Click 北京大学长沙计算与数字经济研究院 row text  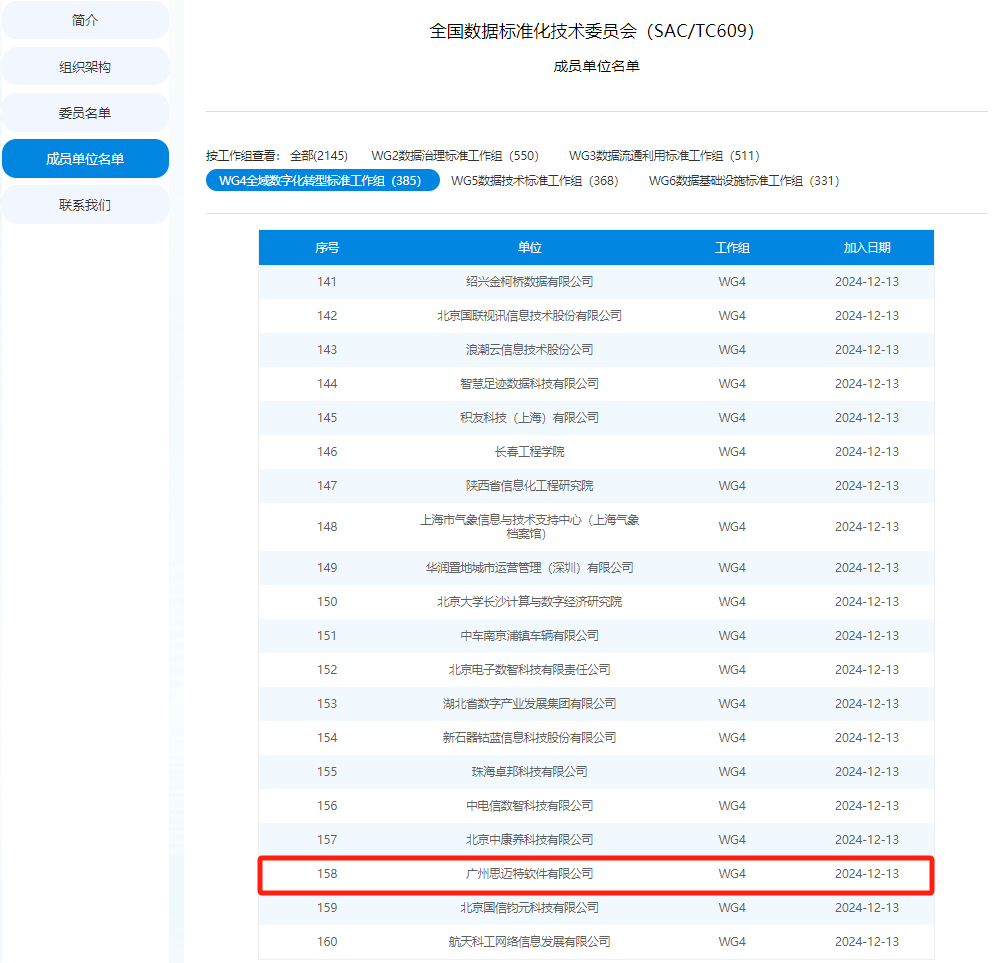[x=530, y=602]
